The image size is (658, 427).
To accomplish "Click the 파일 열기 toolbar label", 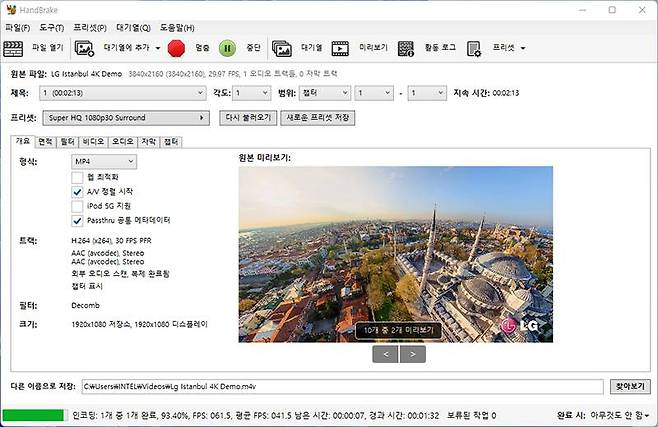I will click(48, 48).
